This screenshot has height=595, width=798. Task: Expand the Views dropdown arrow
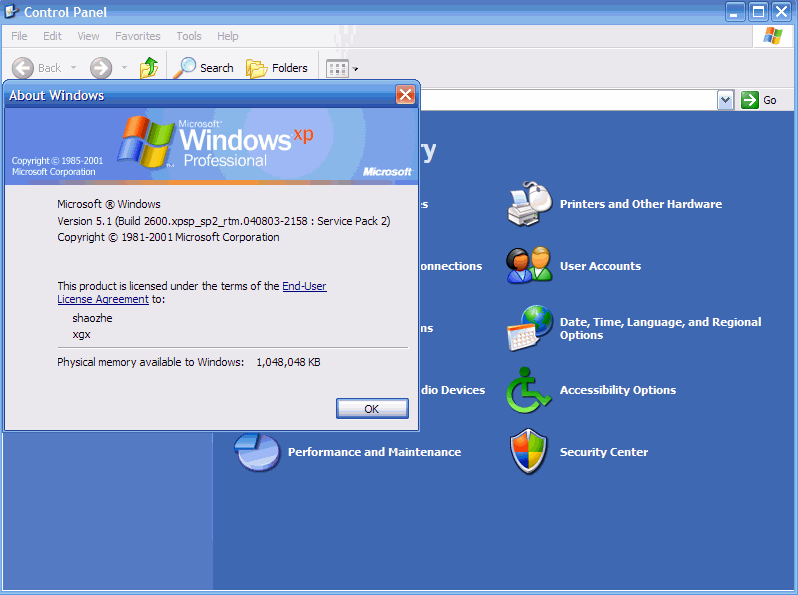pos(355,69)
